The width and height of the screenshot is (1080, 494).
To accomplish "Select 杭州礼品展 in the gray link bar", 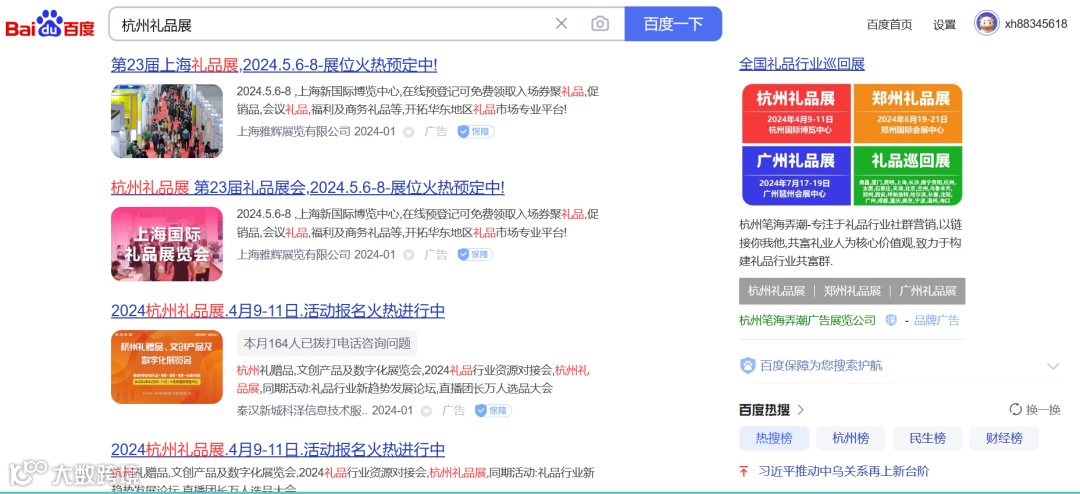I will 776,291.
